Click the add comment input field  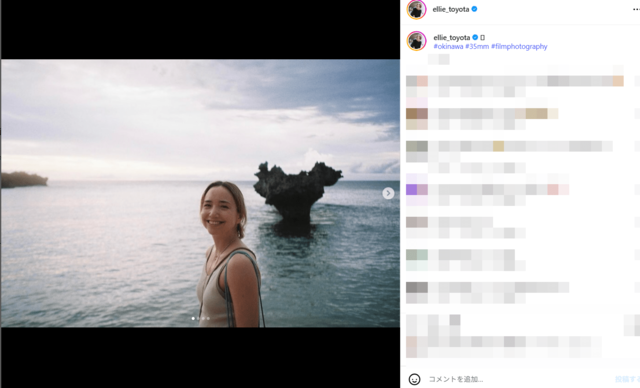click(x=518, y=379)
